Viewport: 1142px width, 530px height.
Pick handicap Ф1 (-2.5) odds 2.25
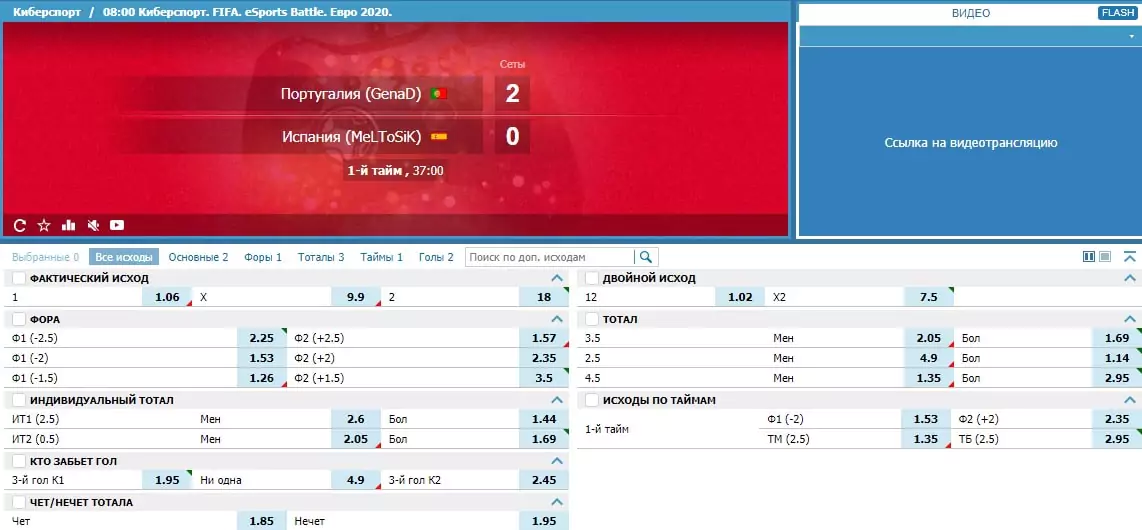point(261,338)
